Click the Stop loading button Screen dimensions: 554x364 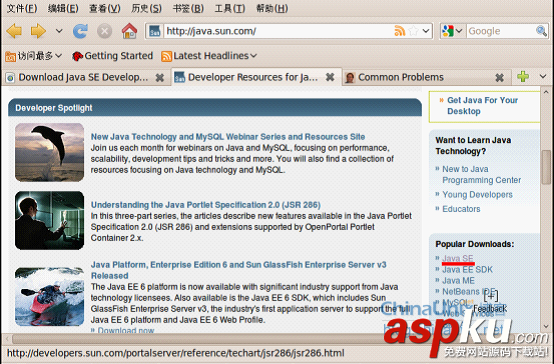pos(105,31)
